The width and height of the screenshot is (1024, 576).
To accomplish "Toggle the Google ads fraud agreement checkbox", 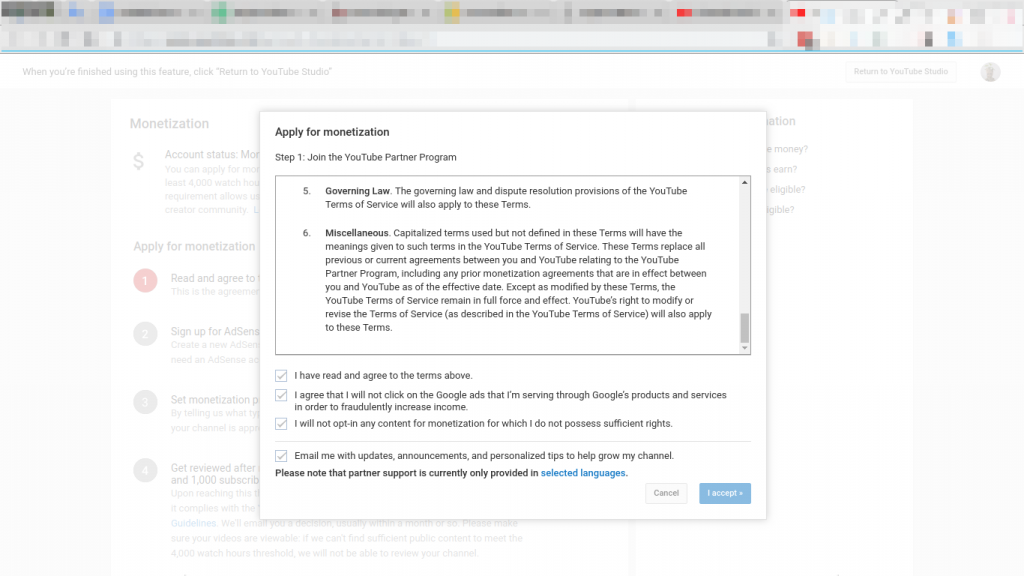I will tap(281, 396).
